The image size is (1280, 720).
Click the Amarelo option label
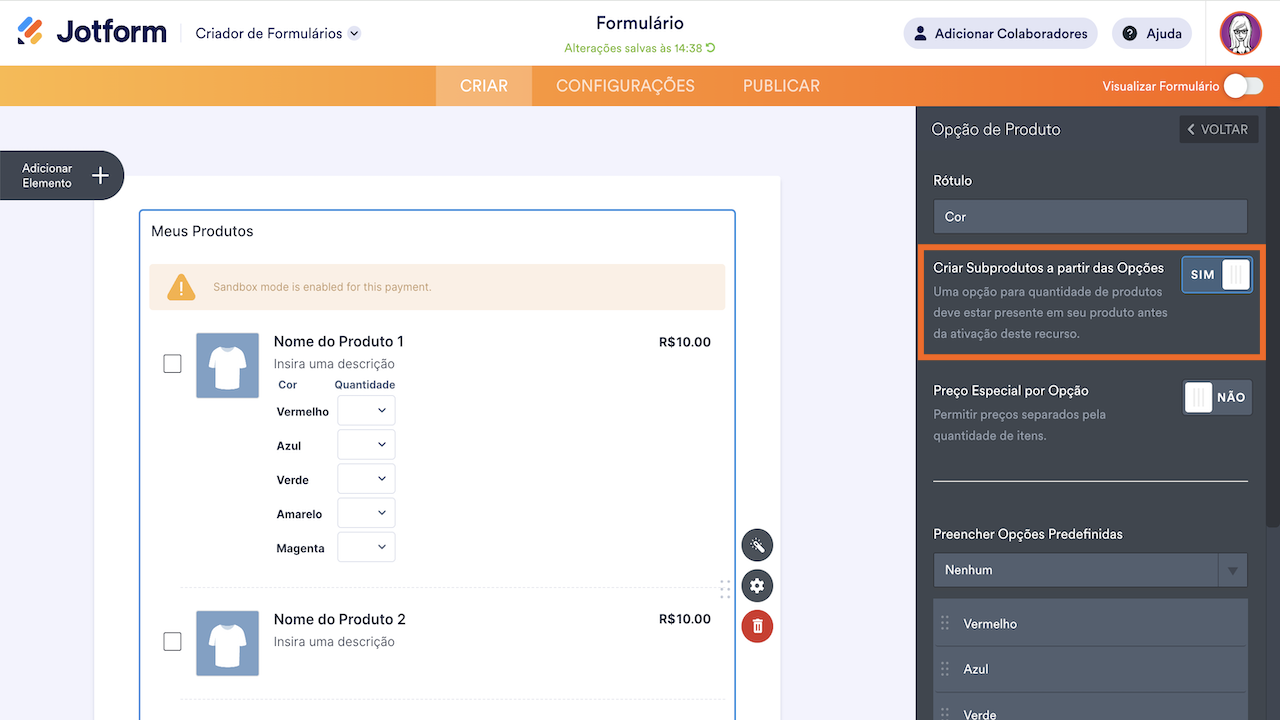coord(299,514)
